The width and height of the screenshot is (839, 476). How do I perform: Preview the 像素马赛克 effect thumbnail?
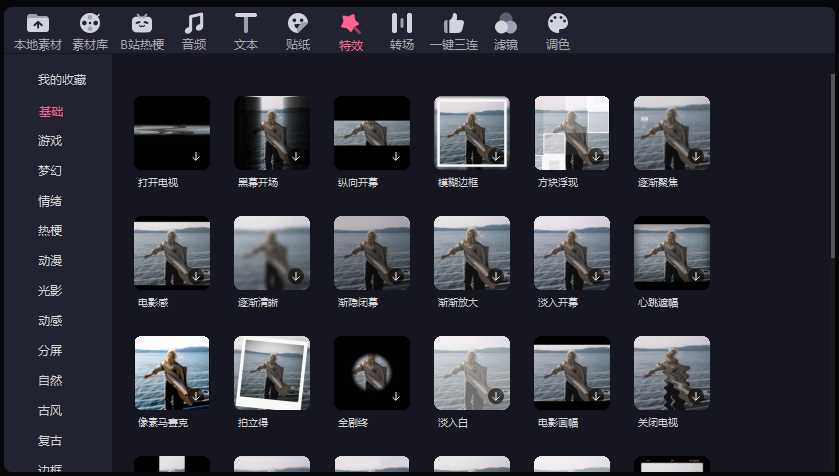tap(172, 373)
